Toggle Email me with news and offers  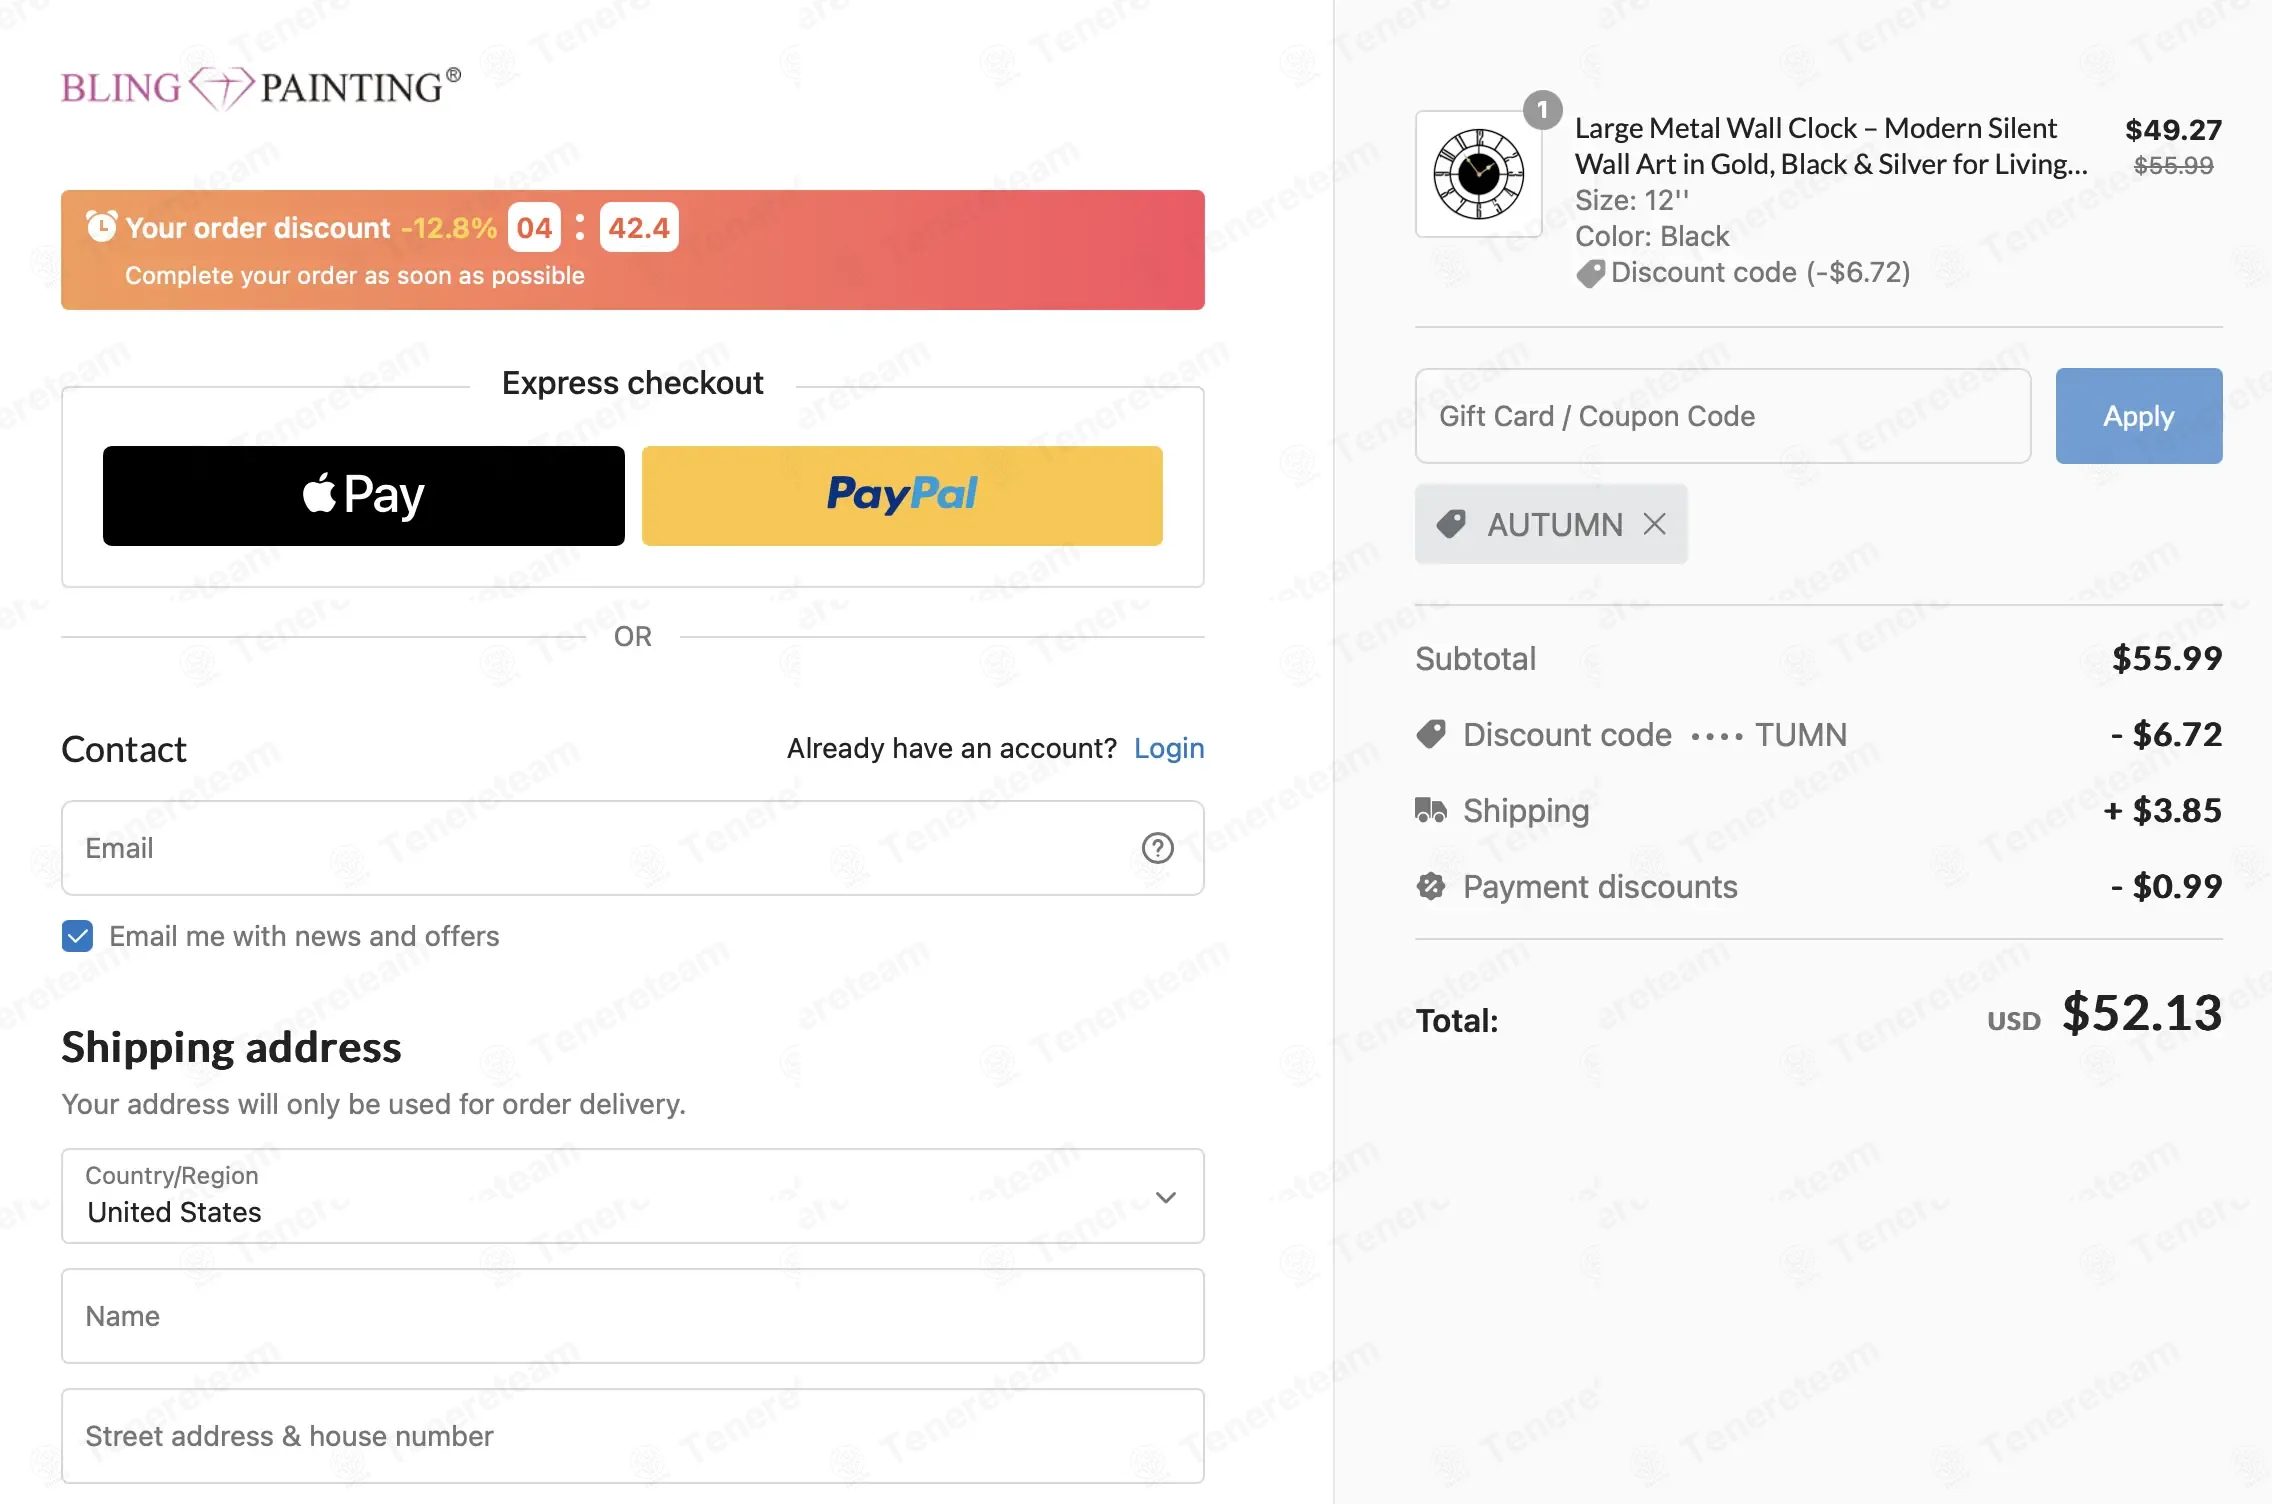click(x=77, y=936)
